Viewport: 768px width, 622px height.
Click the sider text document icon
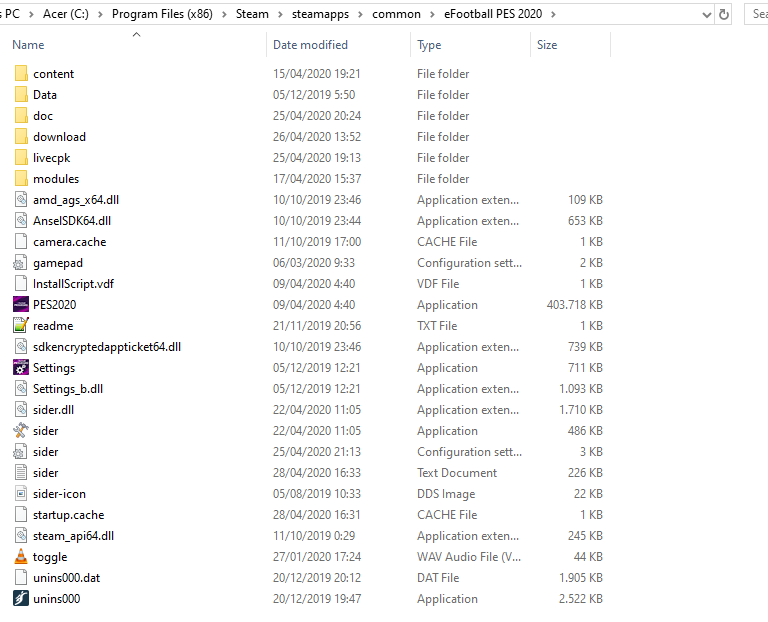(21, 473)
